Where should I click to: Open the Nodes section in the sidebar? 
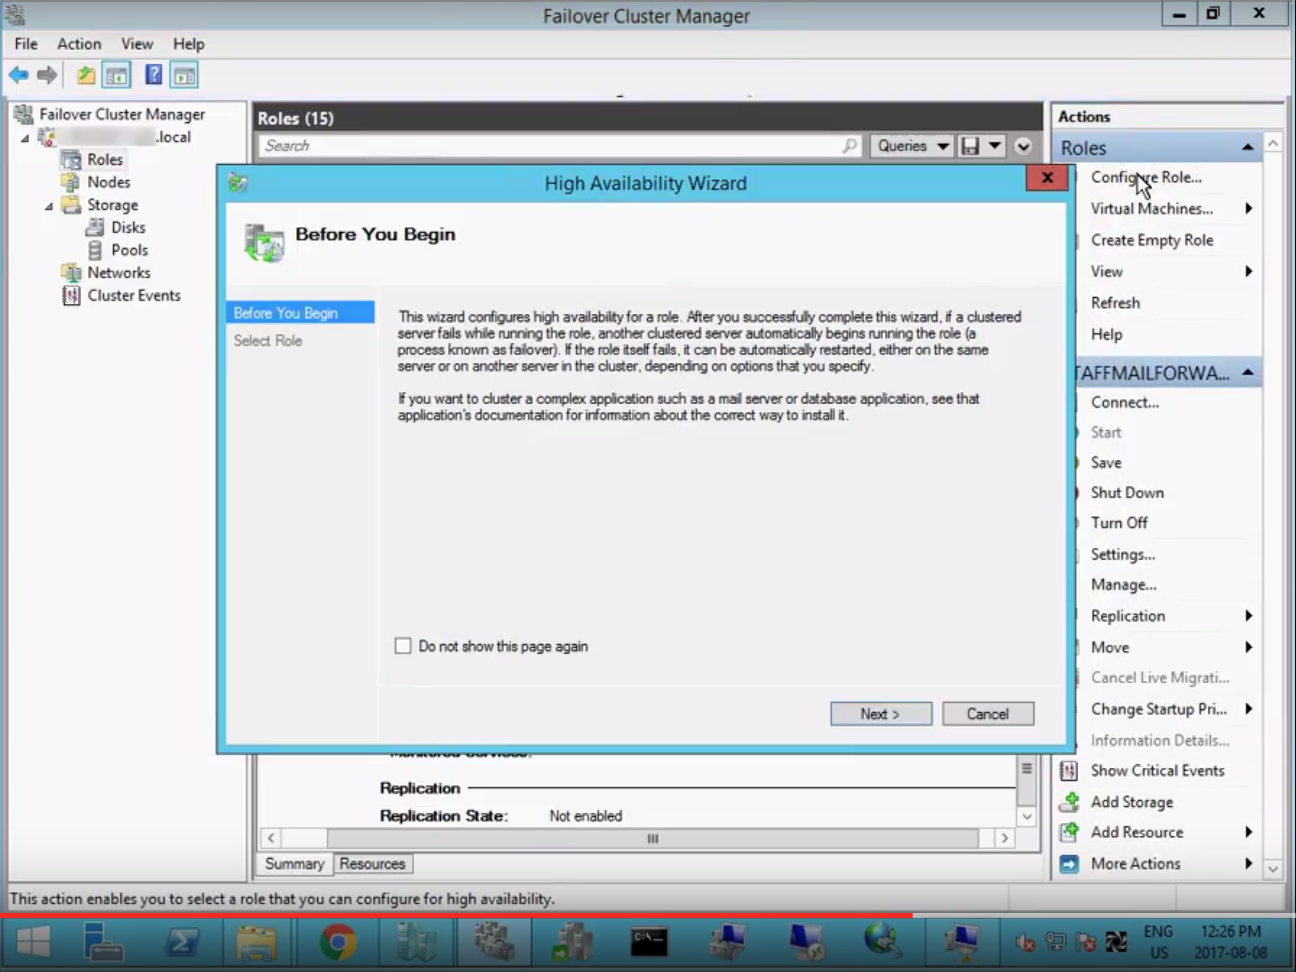[108, 181]
